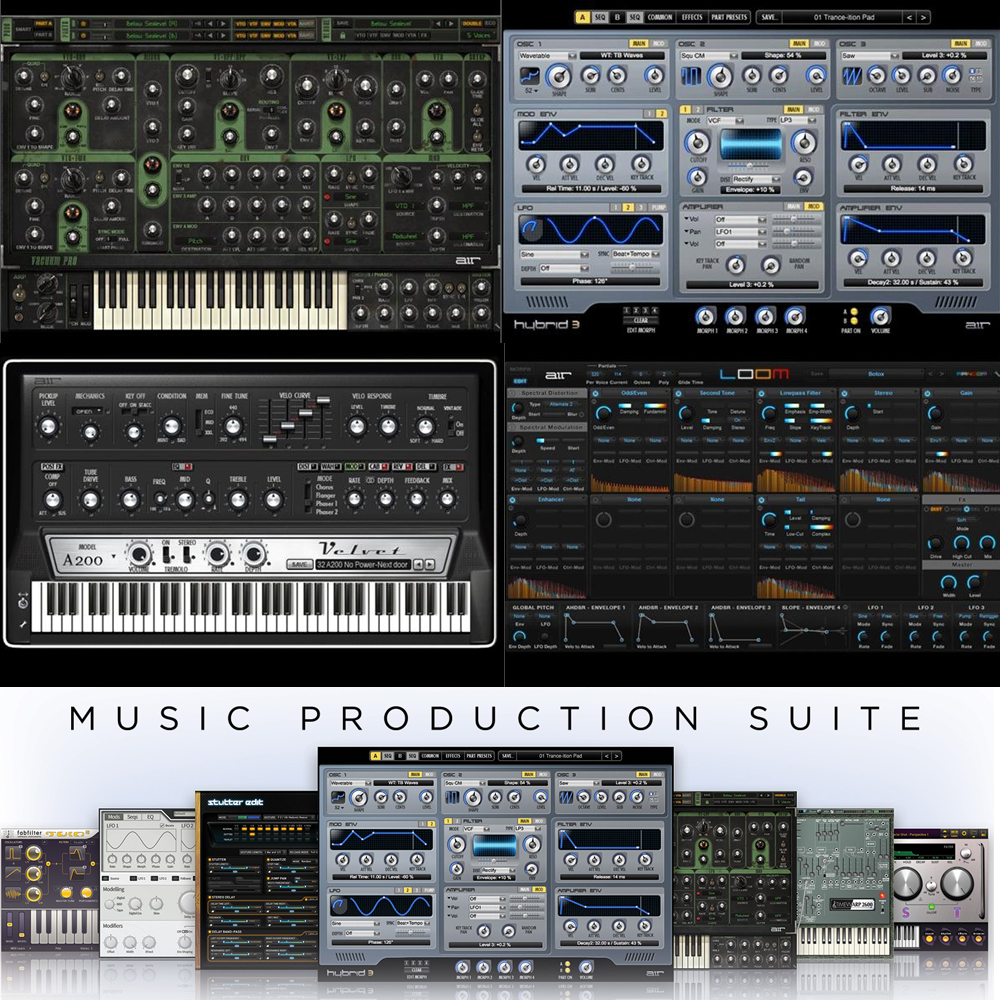Select LFO tab 3 in Hybrid 3
This screenshot has width=1000, height=1000.
point(641,207)
